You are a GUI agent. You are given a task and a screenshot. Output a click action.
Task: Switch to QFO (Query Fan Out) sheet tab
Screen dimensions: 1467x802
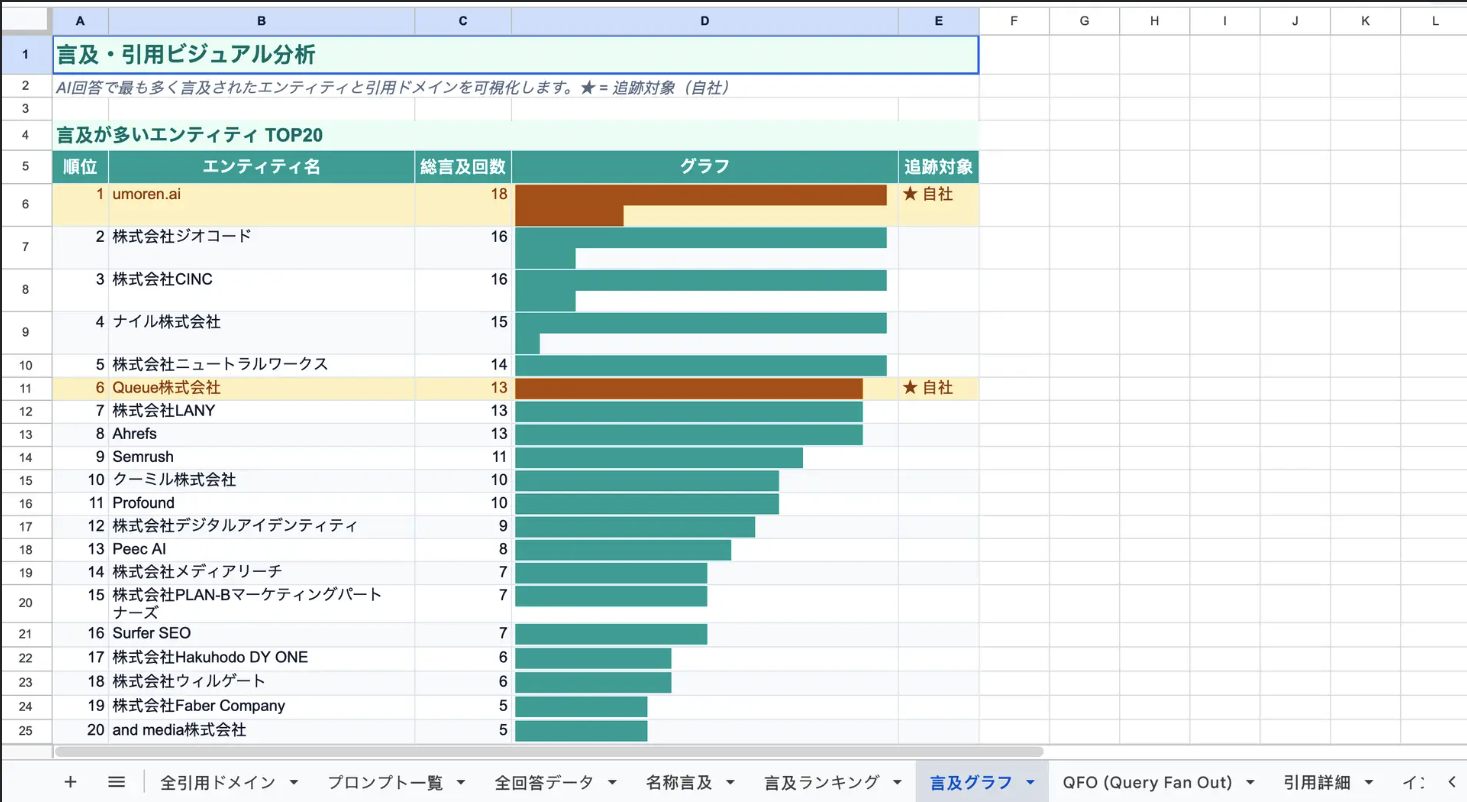tap(1146, 783)
